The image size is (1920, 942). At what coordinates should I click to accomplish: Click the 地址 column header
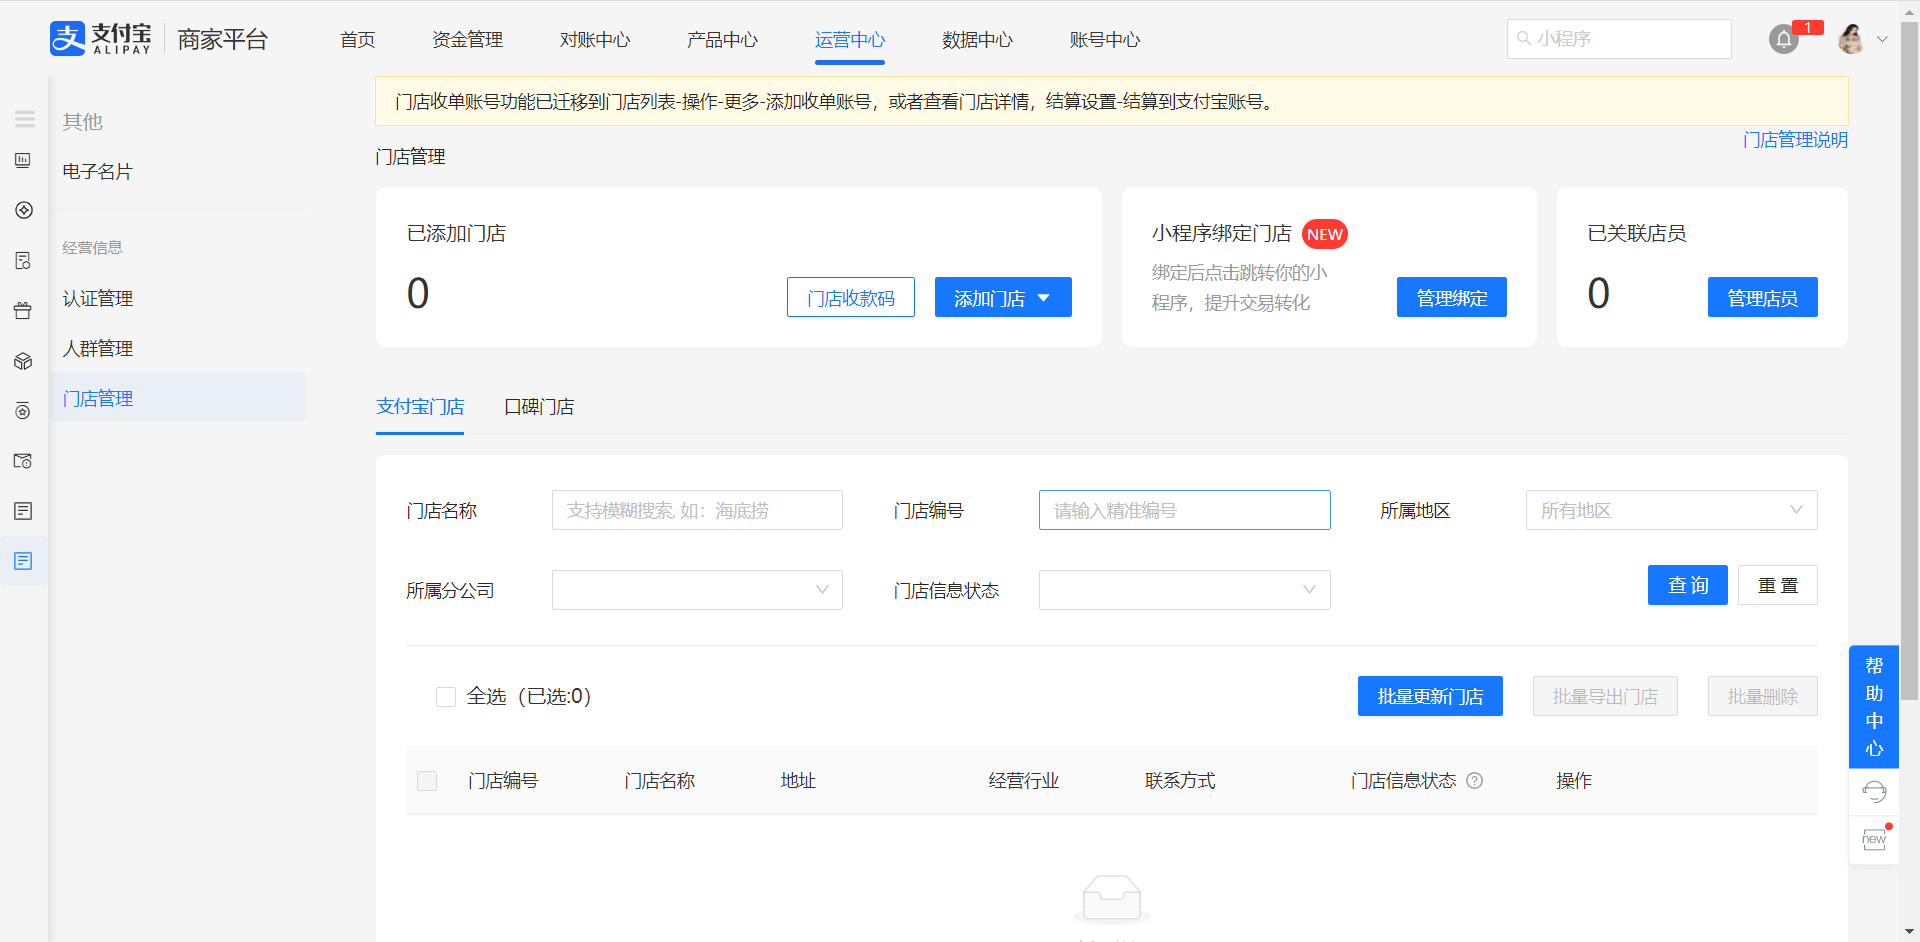pos(798,781)
